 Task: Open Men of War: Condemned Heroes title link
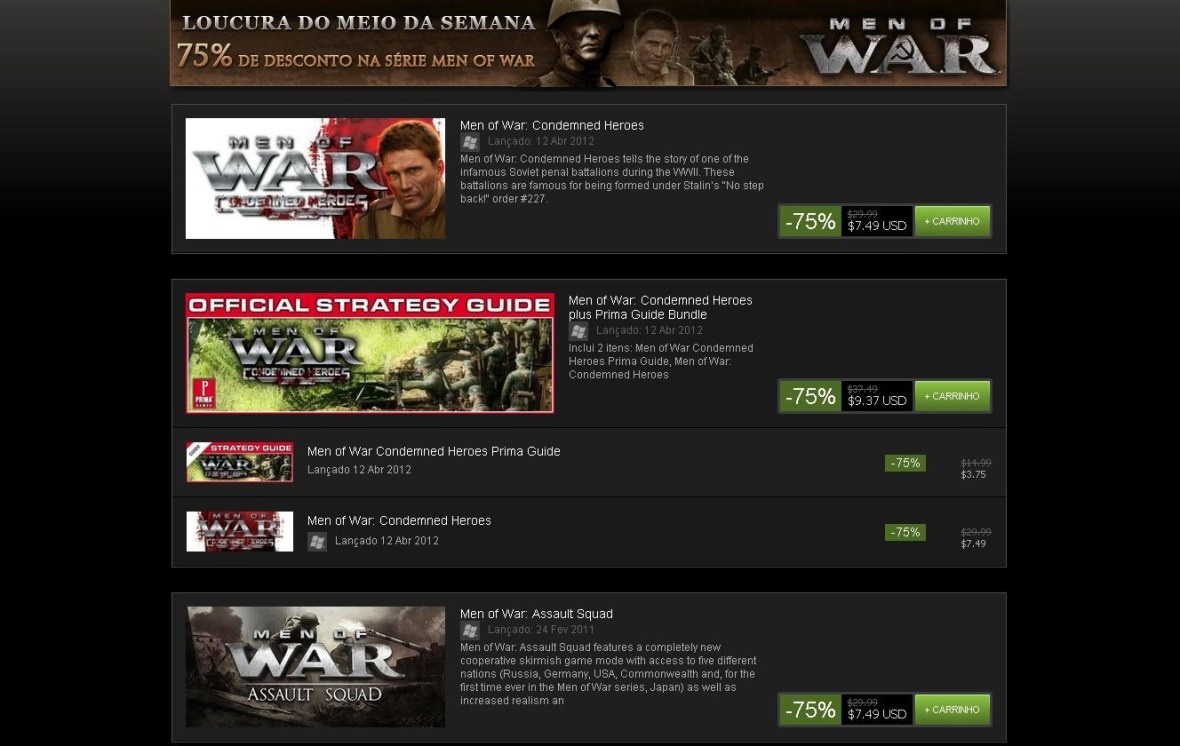(x=552, y=125)
